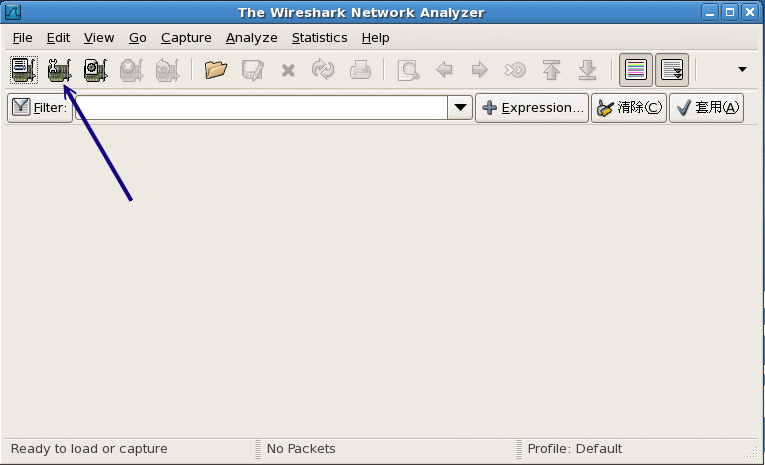Open the Capture menu
Screen dimensions: 765x465
pos(186,38)
